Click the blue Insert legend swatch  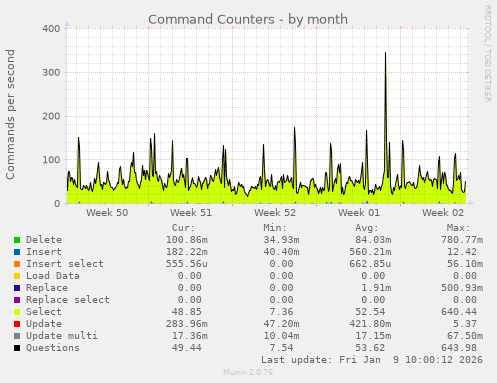(x=17, y=252)
